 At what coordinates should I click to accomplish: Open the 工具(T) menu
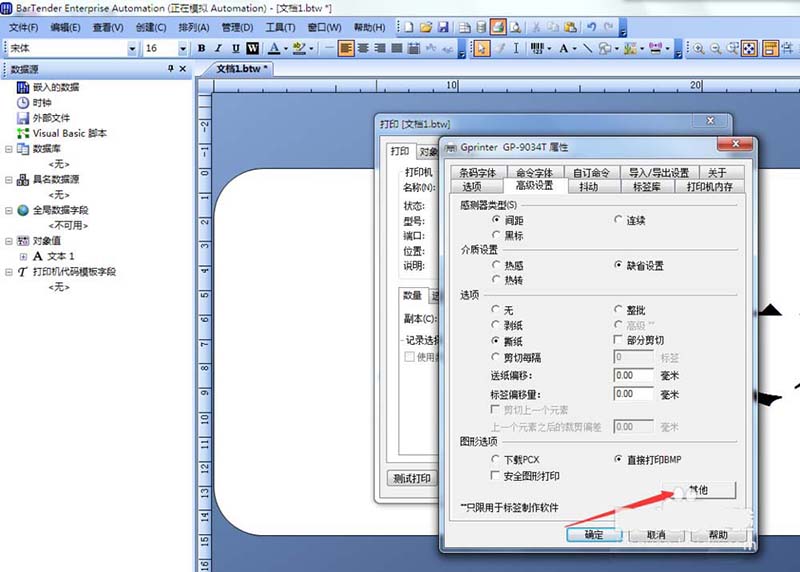tap(280, 28)
